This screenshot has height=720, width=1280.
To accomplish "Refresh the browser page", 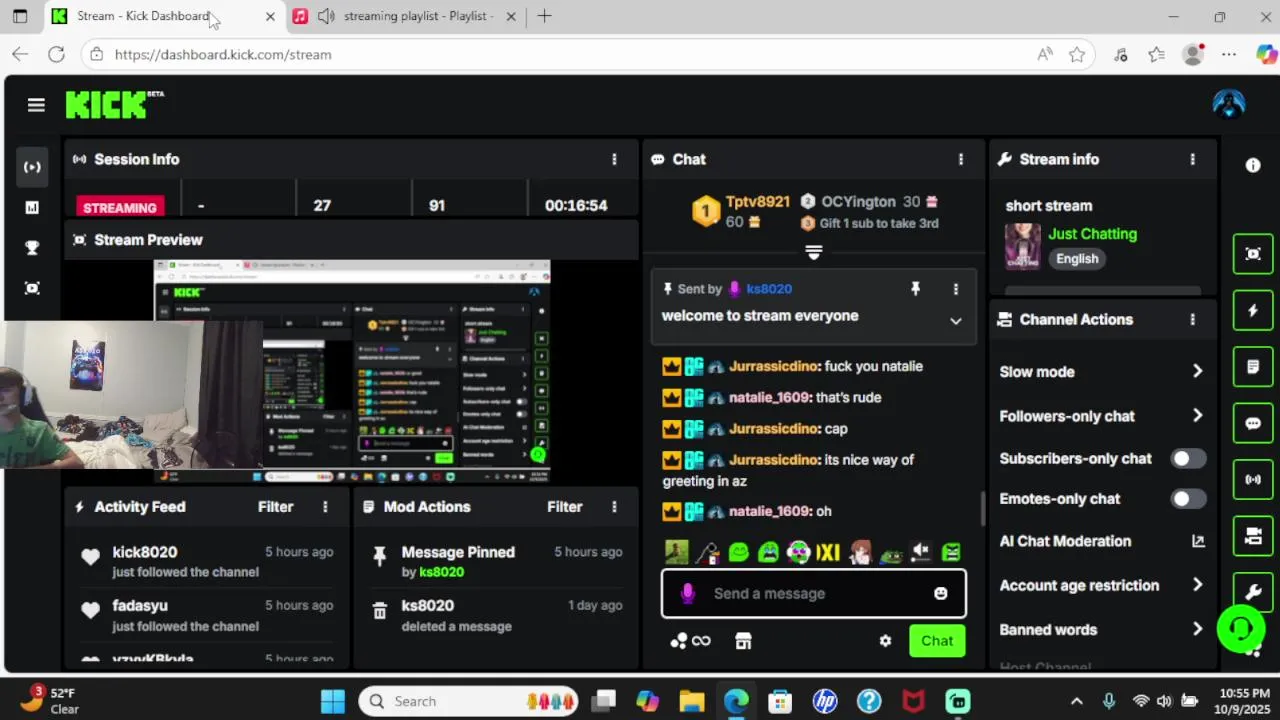I will coord(56,55).
